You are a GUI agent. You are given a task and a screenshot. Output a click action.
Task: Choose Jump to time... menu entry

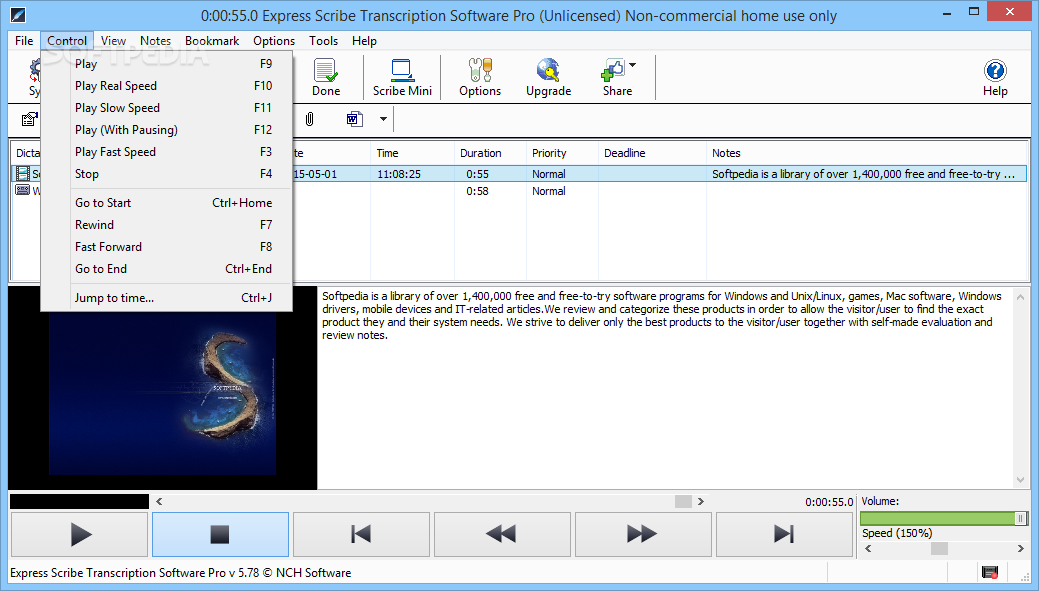(166, 297)
